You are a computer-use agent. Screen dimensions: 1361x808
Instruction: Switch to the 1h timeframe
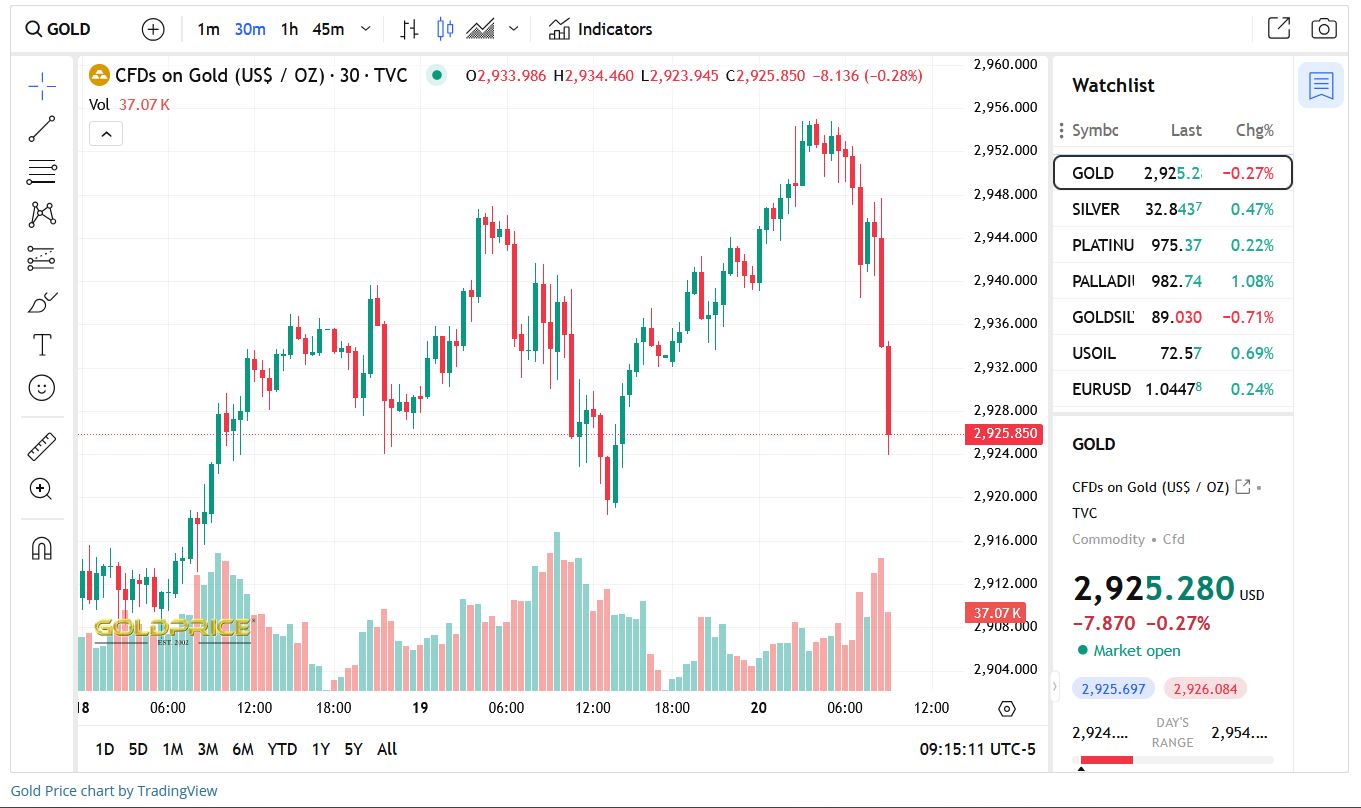(289, 29)
